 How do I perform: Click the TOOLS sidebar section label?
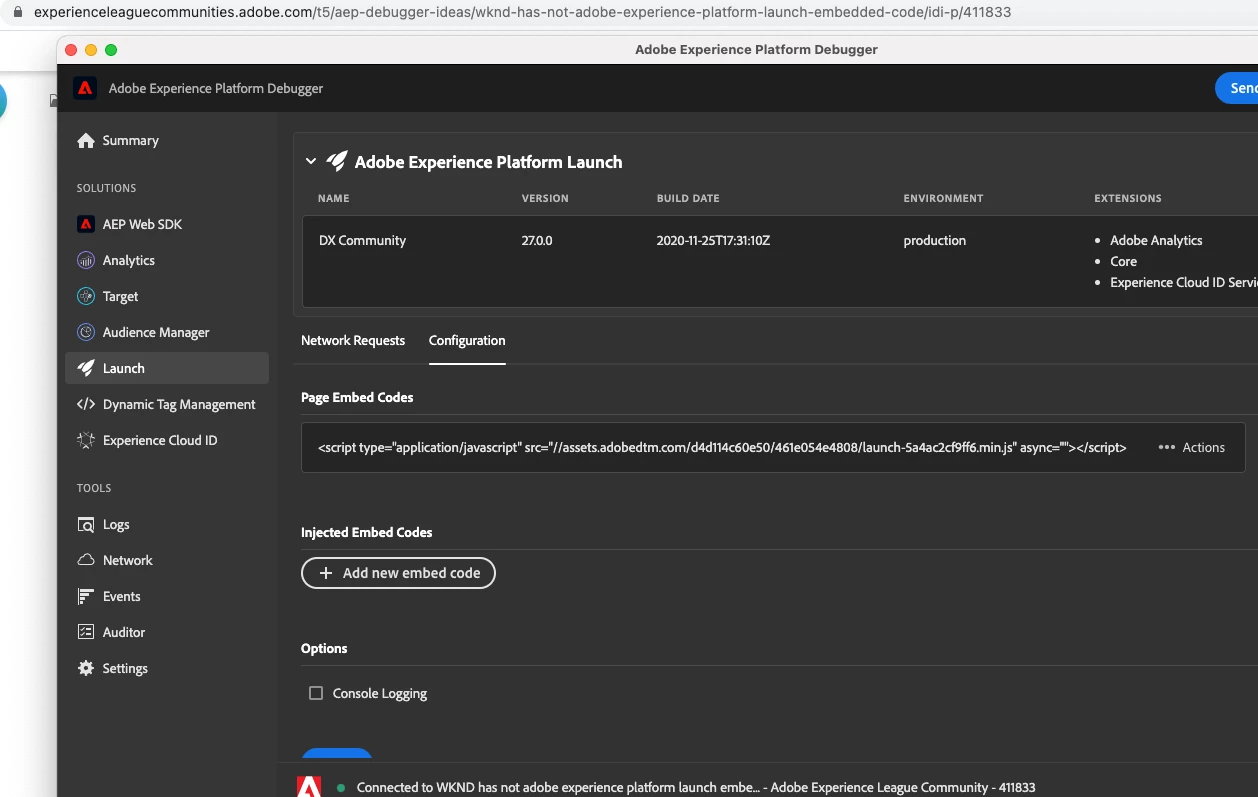[94, 488]
